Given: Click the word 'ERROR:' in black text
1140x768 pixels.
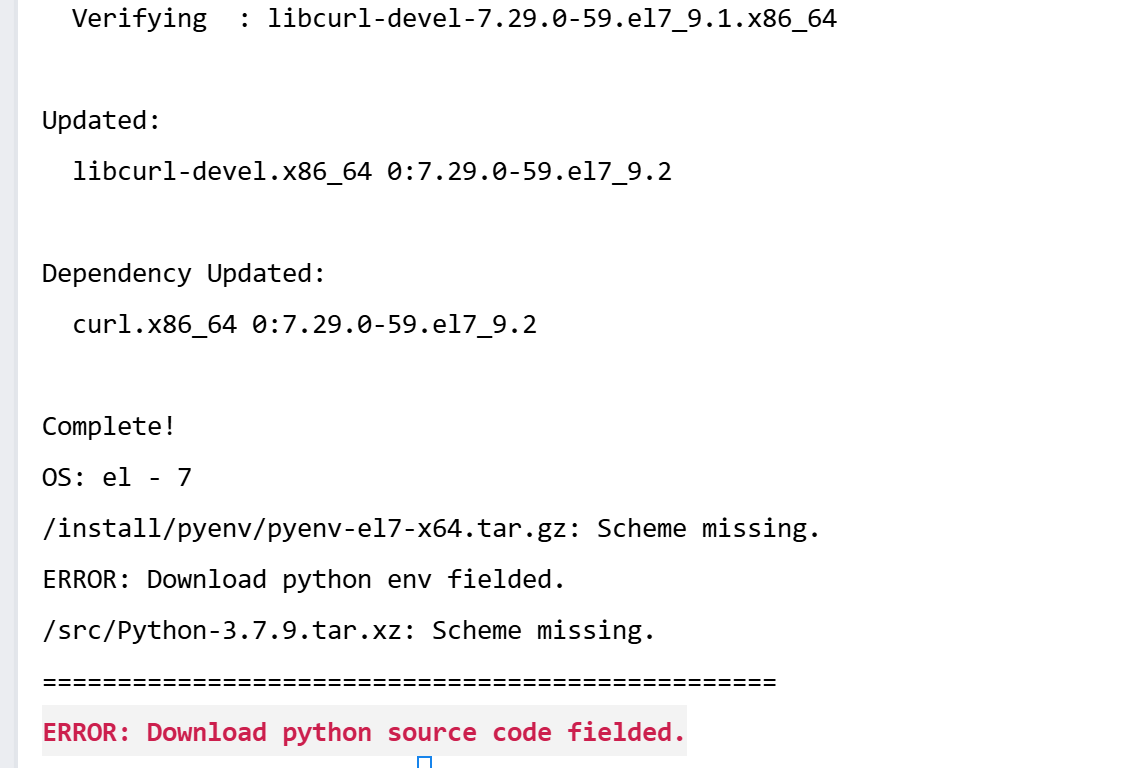Looking at the screenshot, I should (x=86, y=579).
